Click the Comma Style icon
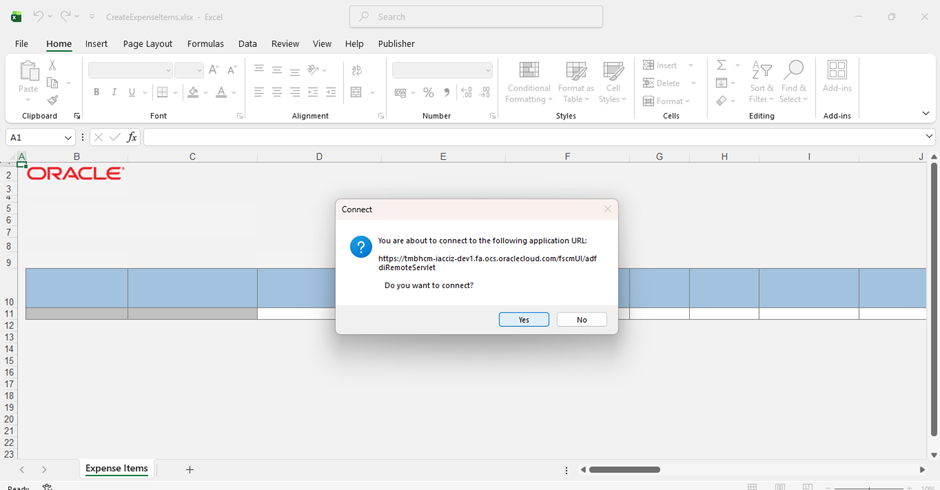 click(x=447, y=92)
